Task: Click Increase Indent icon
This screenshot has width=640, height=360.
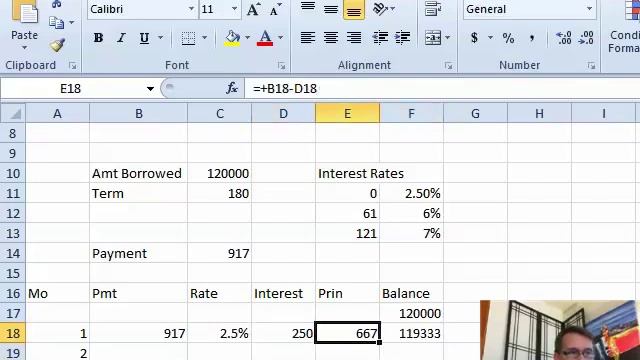Action: pyautogui.click(x=402, y=38)
